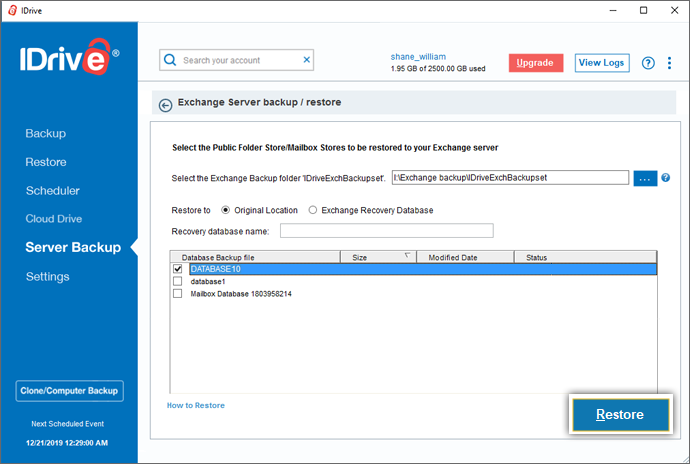The image size is (690, 464).
Task: Select the Exchange Recovery Database radio button
Action: 312,210
